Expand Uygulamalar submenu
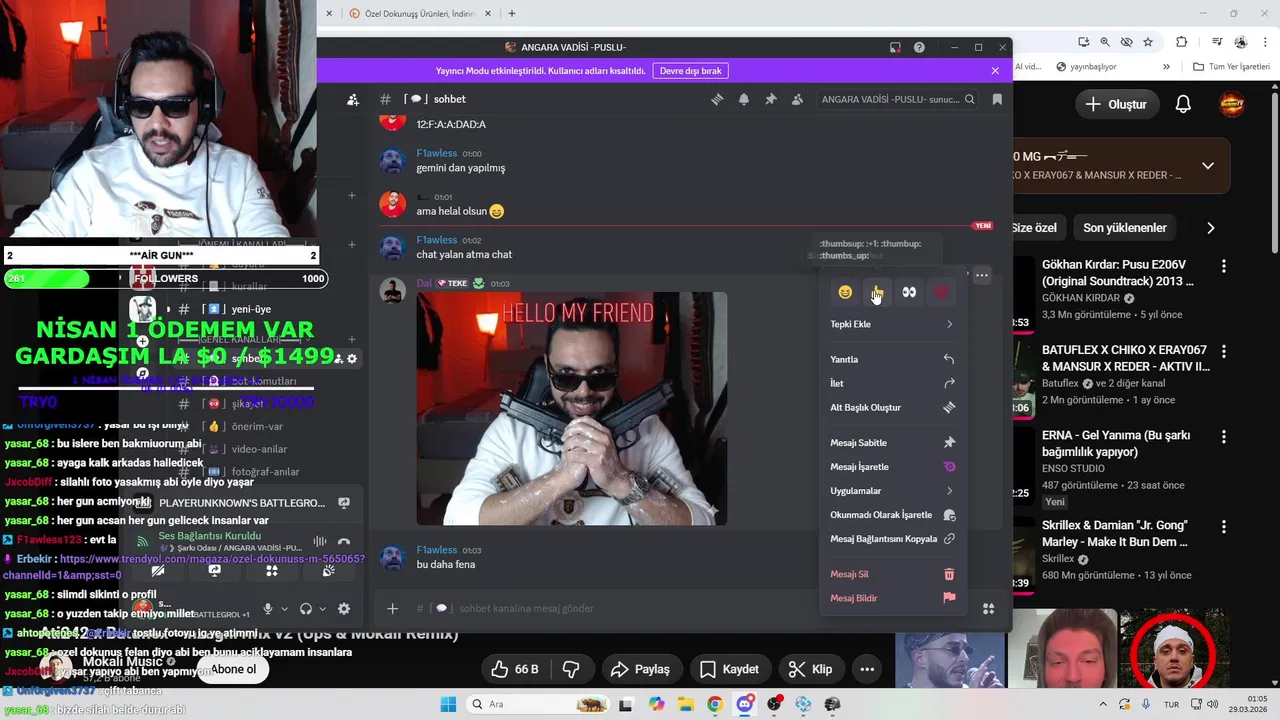Image resolution: width=1280 pixels, height=720 pixels. tap(892, 491)
